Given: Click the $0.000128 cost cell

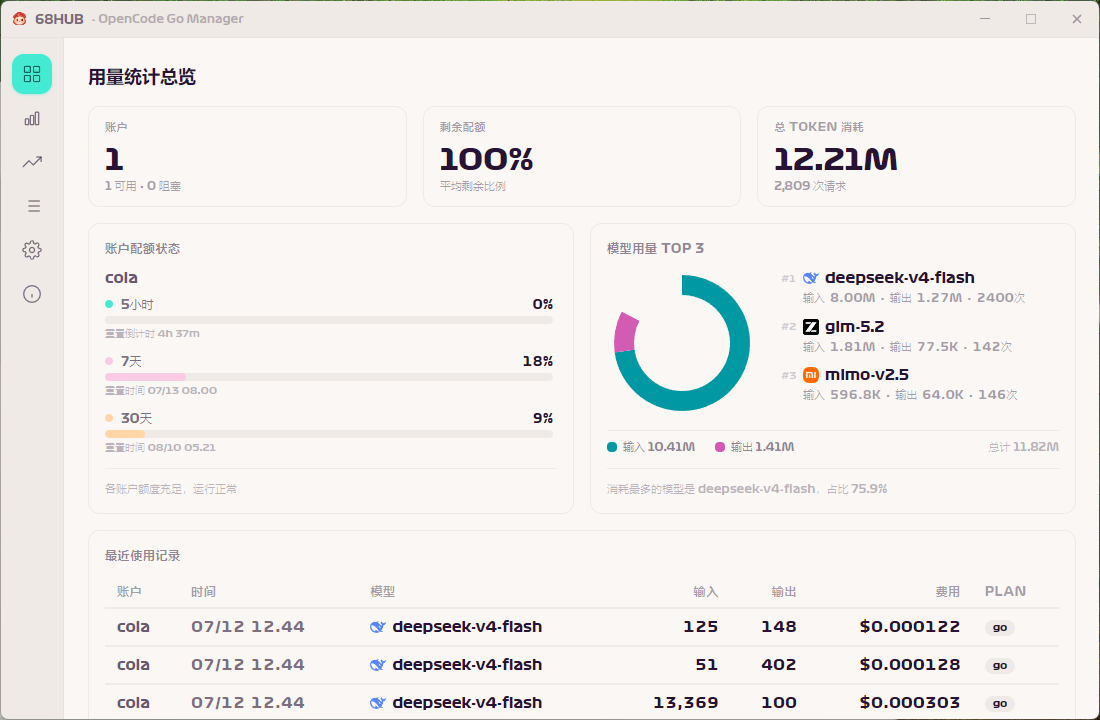Looking at the screenshot, I should 910,665.
